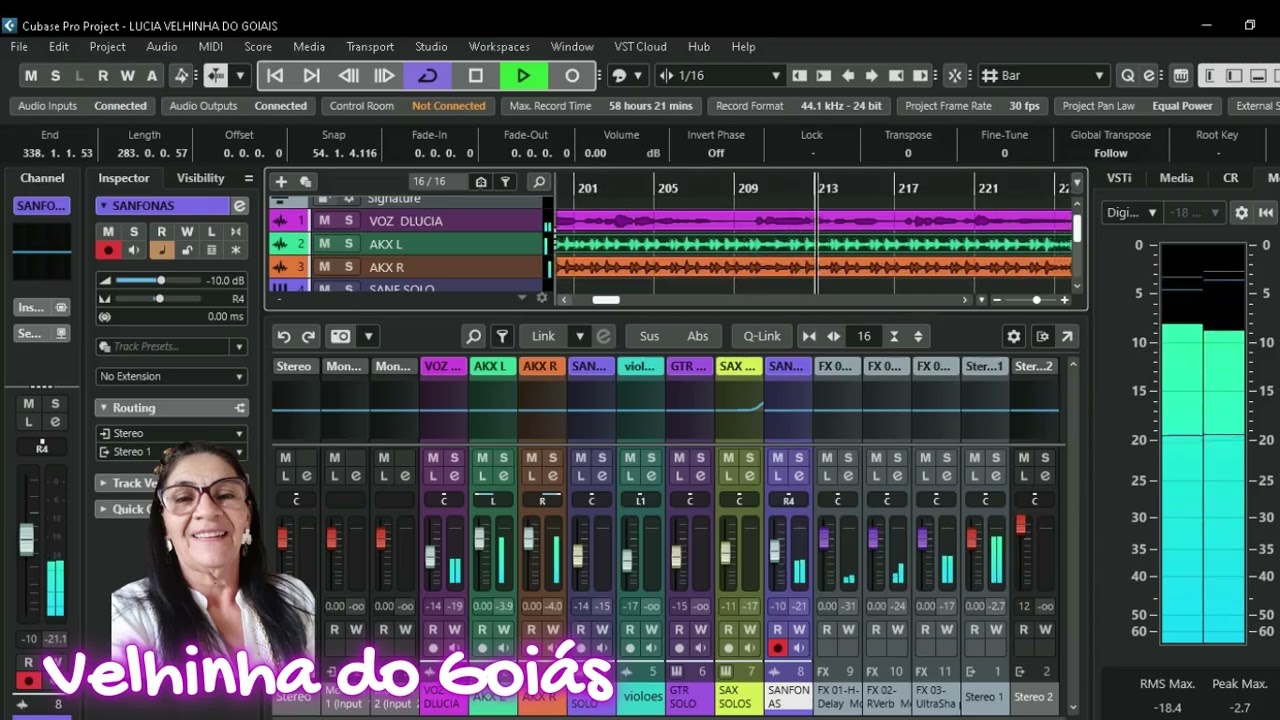Adjust the track list zoom slider
The image size is (1280, 720).
point(1036,300)
